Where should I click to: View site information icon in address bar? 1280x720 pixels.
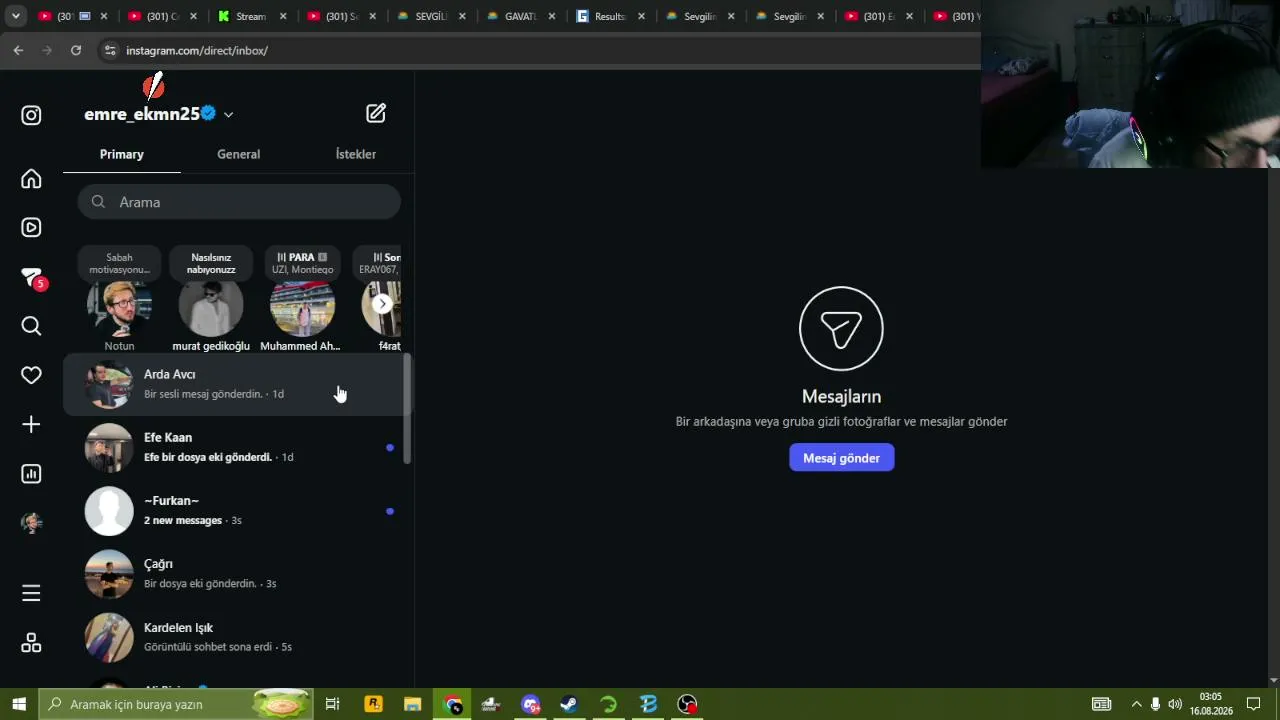(110, 50)
